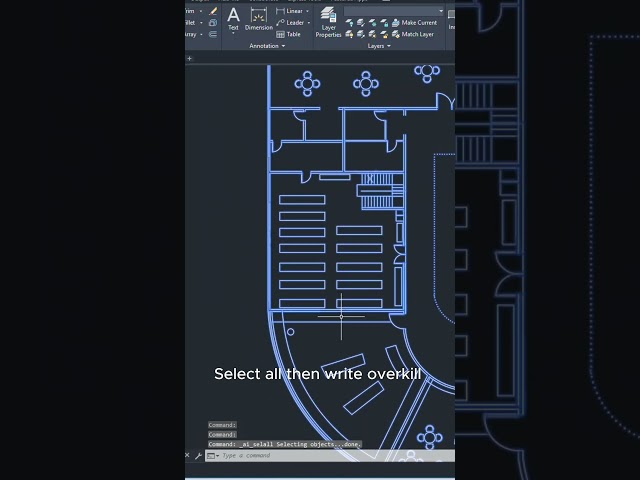640x480 pixels.
Task: Choose the Offset tool icon
Action: coord(213,34)
